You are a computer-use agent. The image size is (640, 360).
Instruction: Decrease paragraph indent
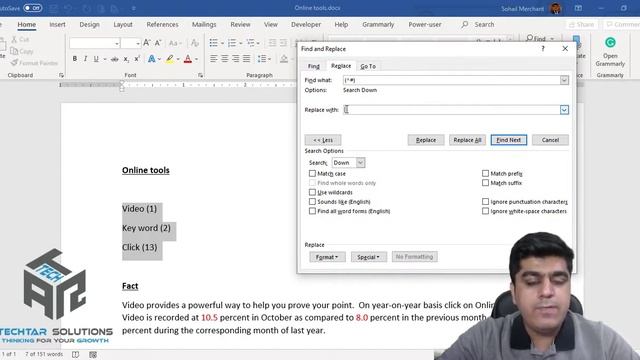coord(272,43)
